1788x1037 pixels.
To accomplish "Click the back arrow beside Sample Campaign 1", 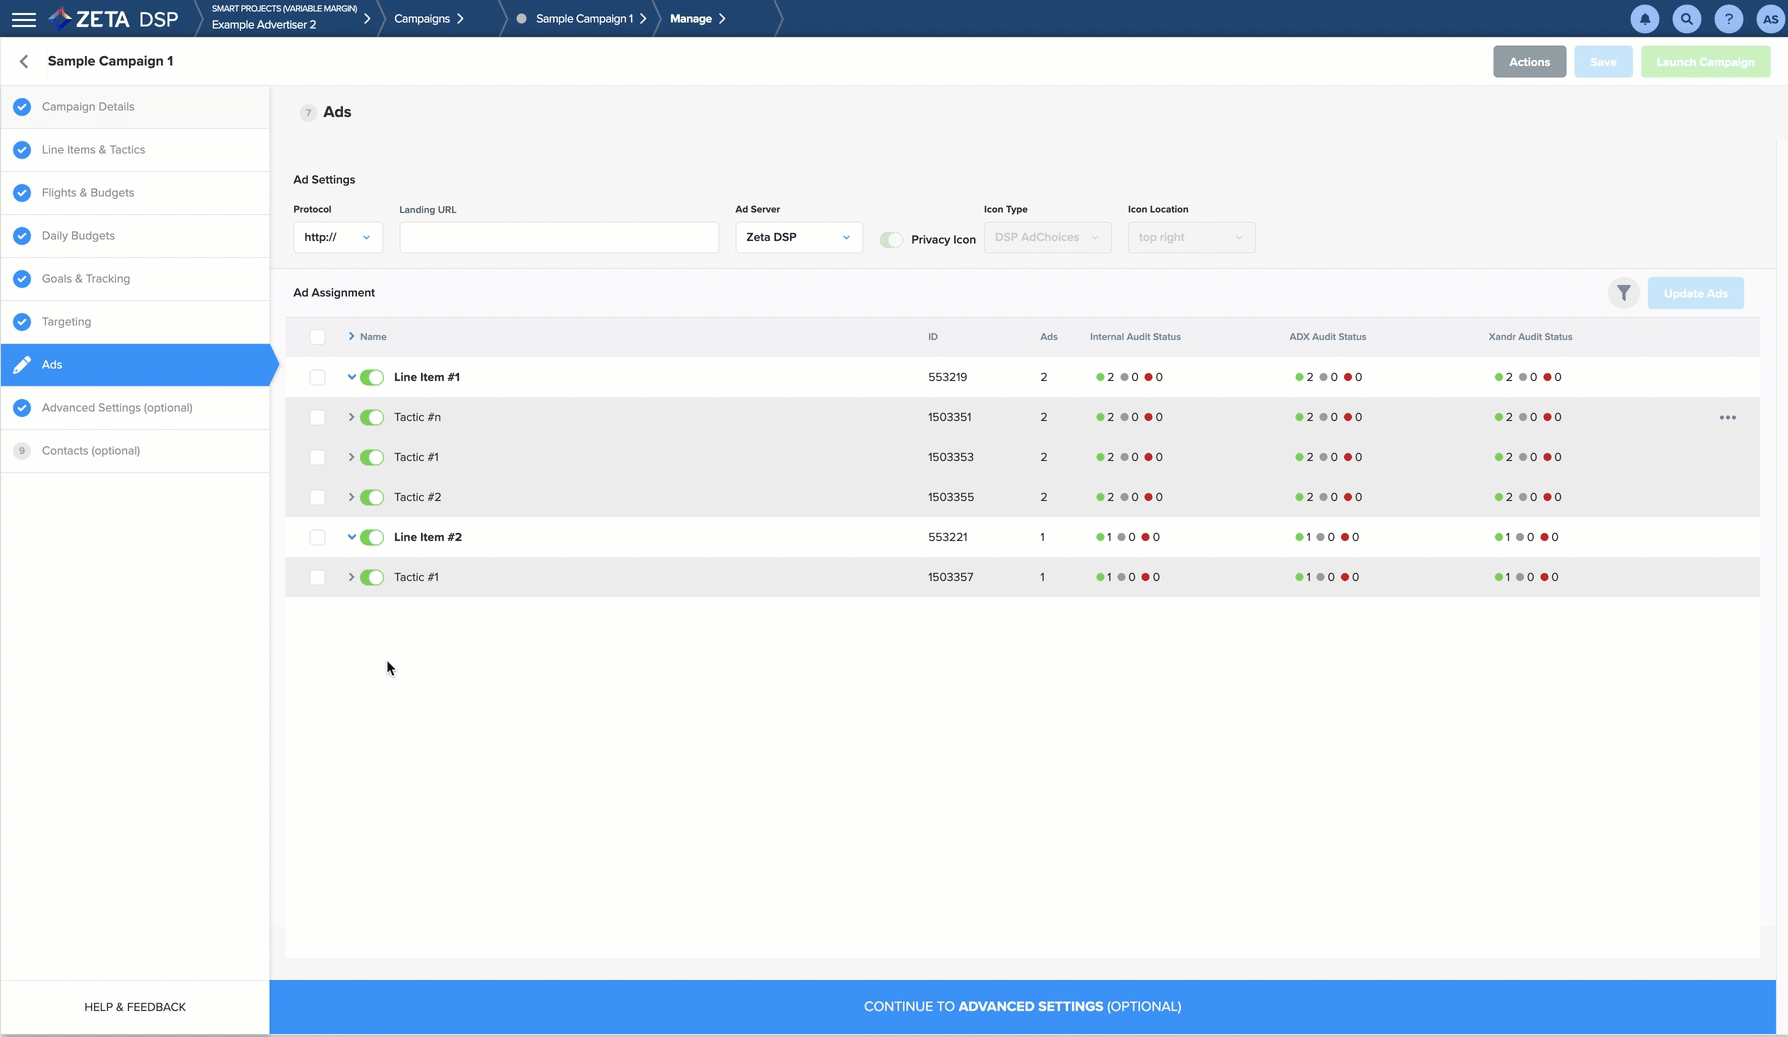I will (24, 61).
